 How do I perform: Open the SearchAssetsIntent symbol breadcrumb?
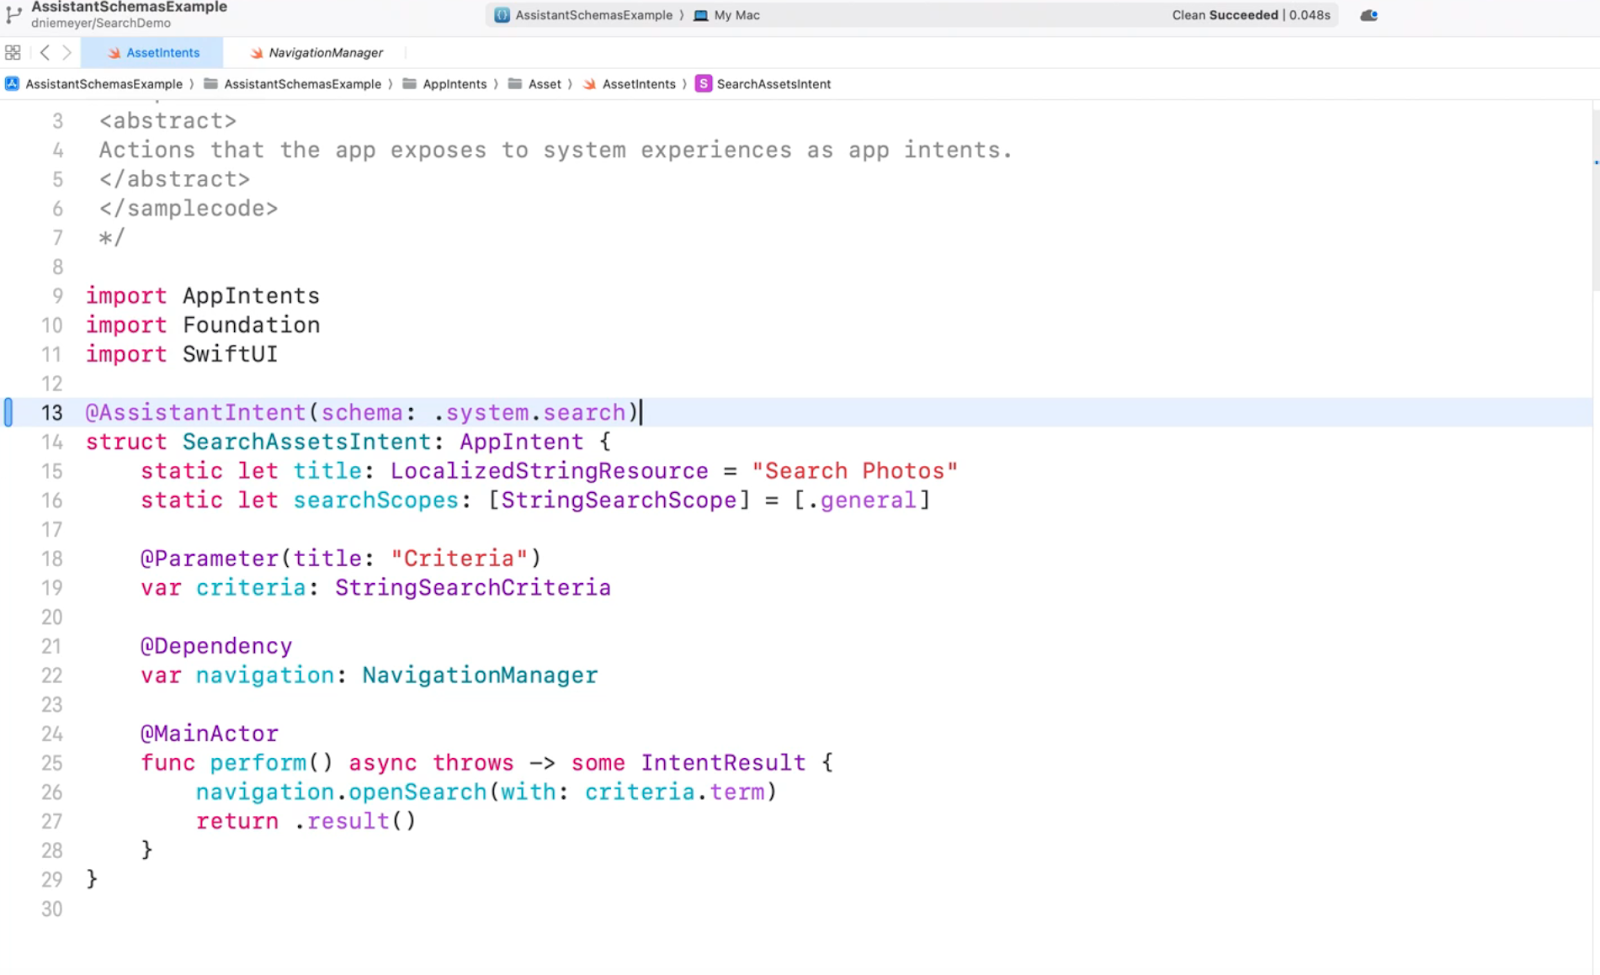click(x=764, y=84)
